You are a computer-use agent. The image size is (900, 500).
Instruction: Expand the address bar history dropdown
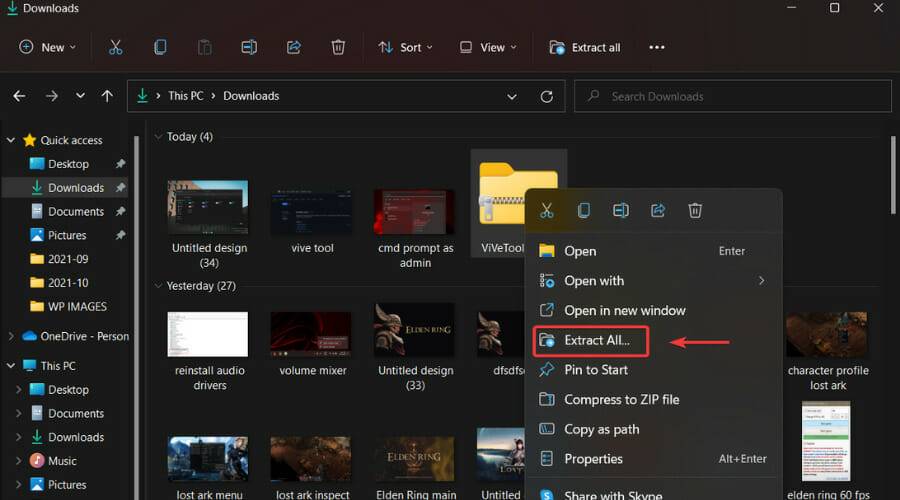point(512,96)
